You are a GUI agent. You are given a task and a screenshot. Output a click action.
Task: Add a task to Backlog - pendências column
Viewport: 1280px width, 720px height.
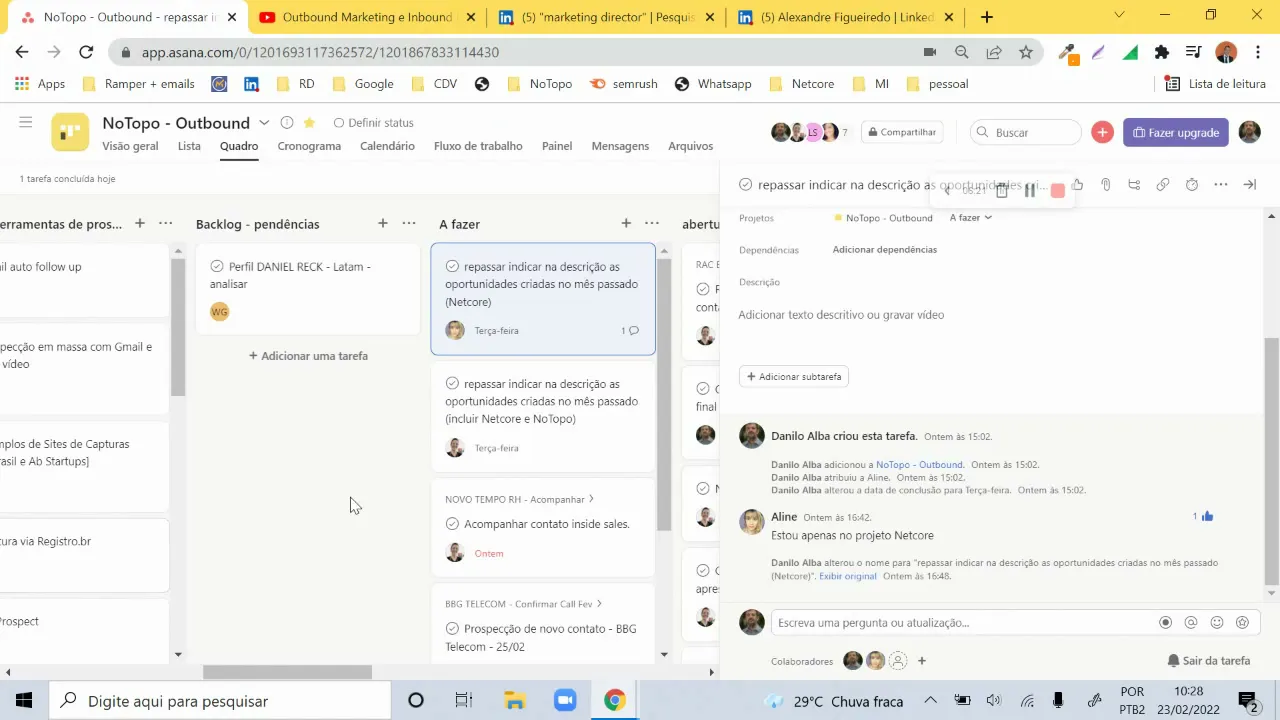pyautogui.click(x=383, y=224)
